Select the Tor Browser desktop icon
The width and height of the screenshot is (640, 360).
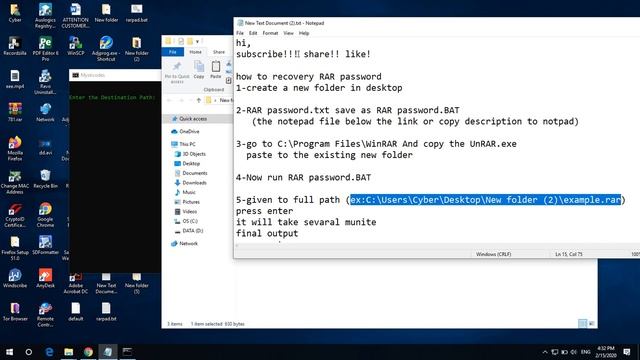(x=15, y=311)
